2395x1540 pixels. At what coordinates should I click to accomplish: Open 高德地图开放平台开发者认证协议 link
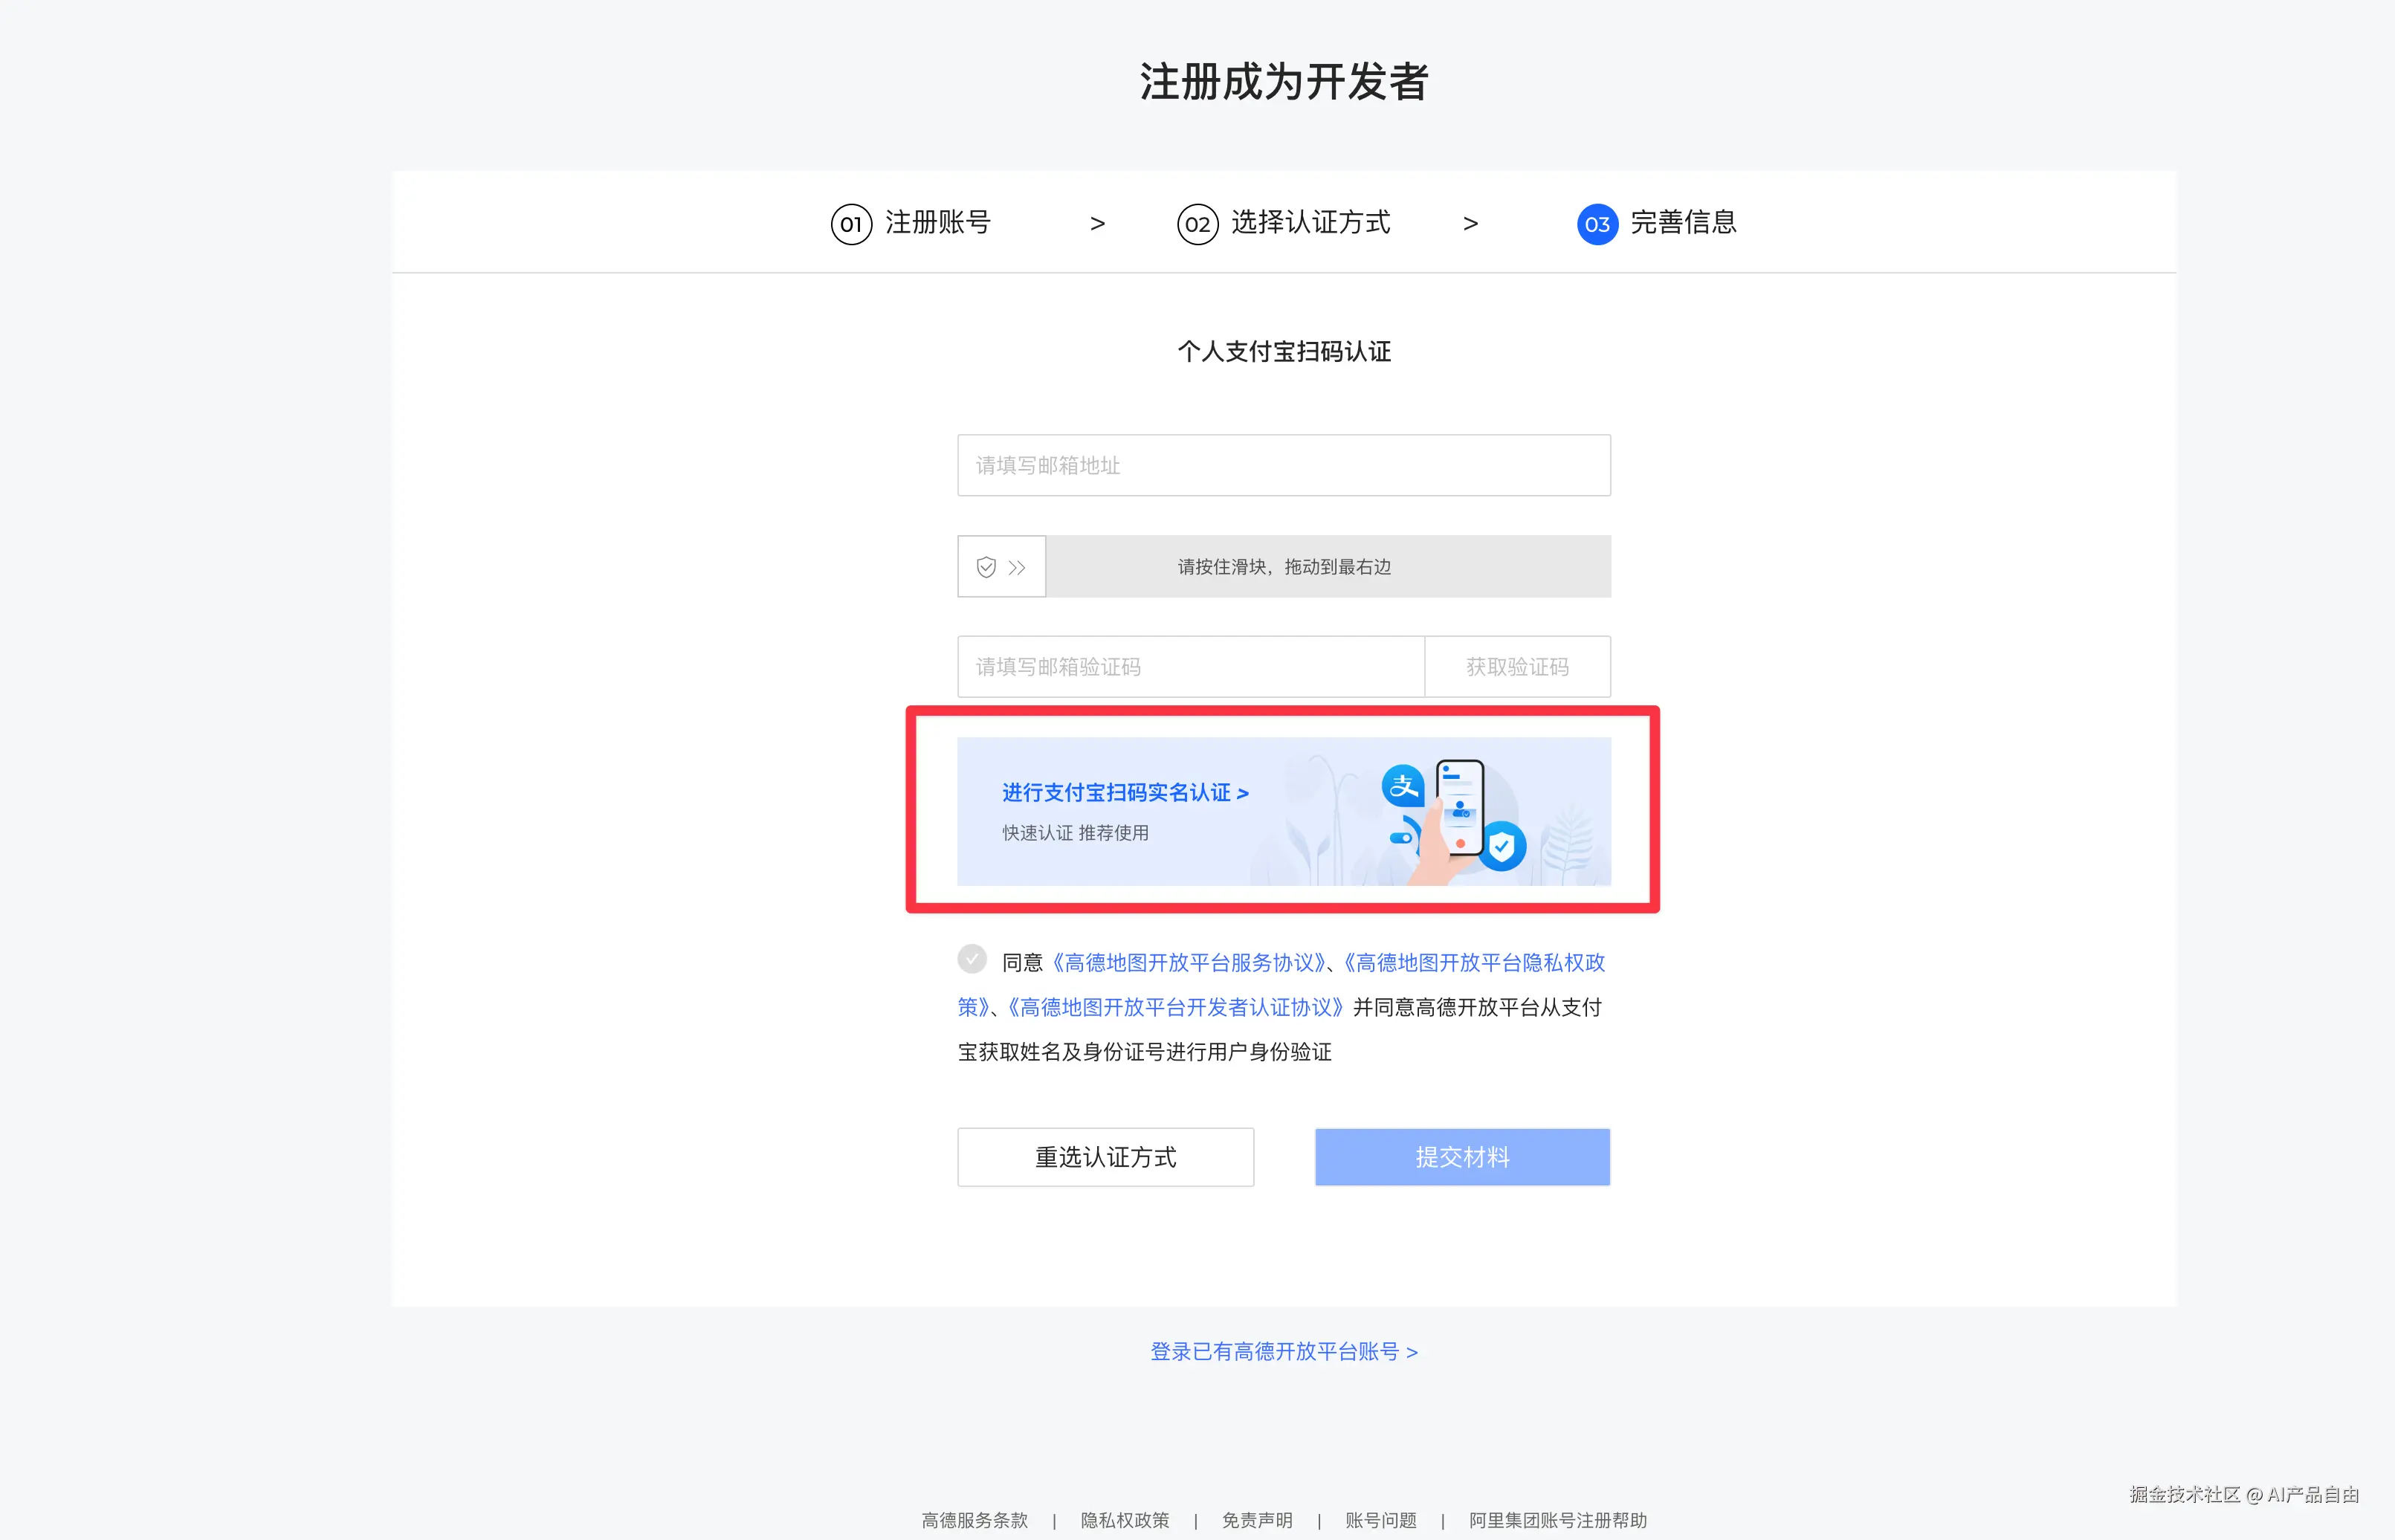click(x=1175, y=1008)
